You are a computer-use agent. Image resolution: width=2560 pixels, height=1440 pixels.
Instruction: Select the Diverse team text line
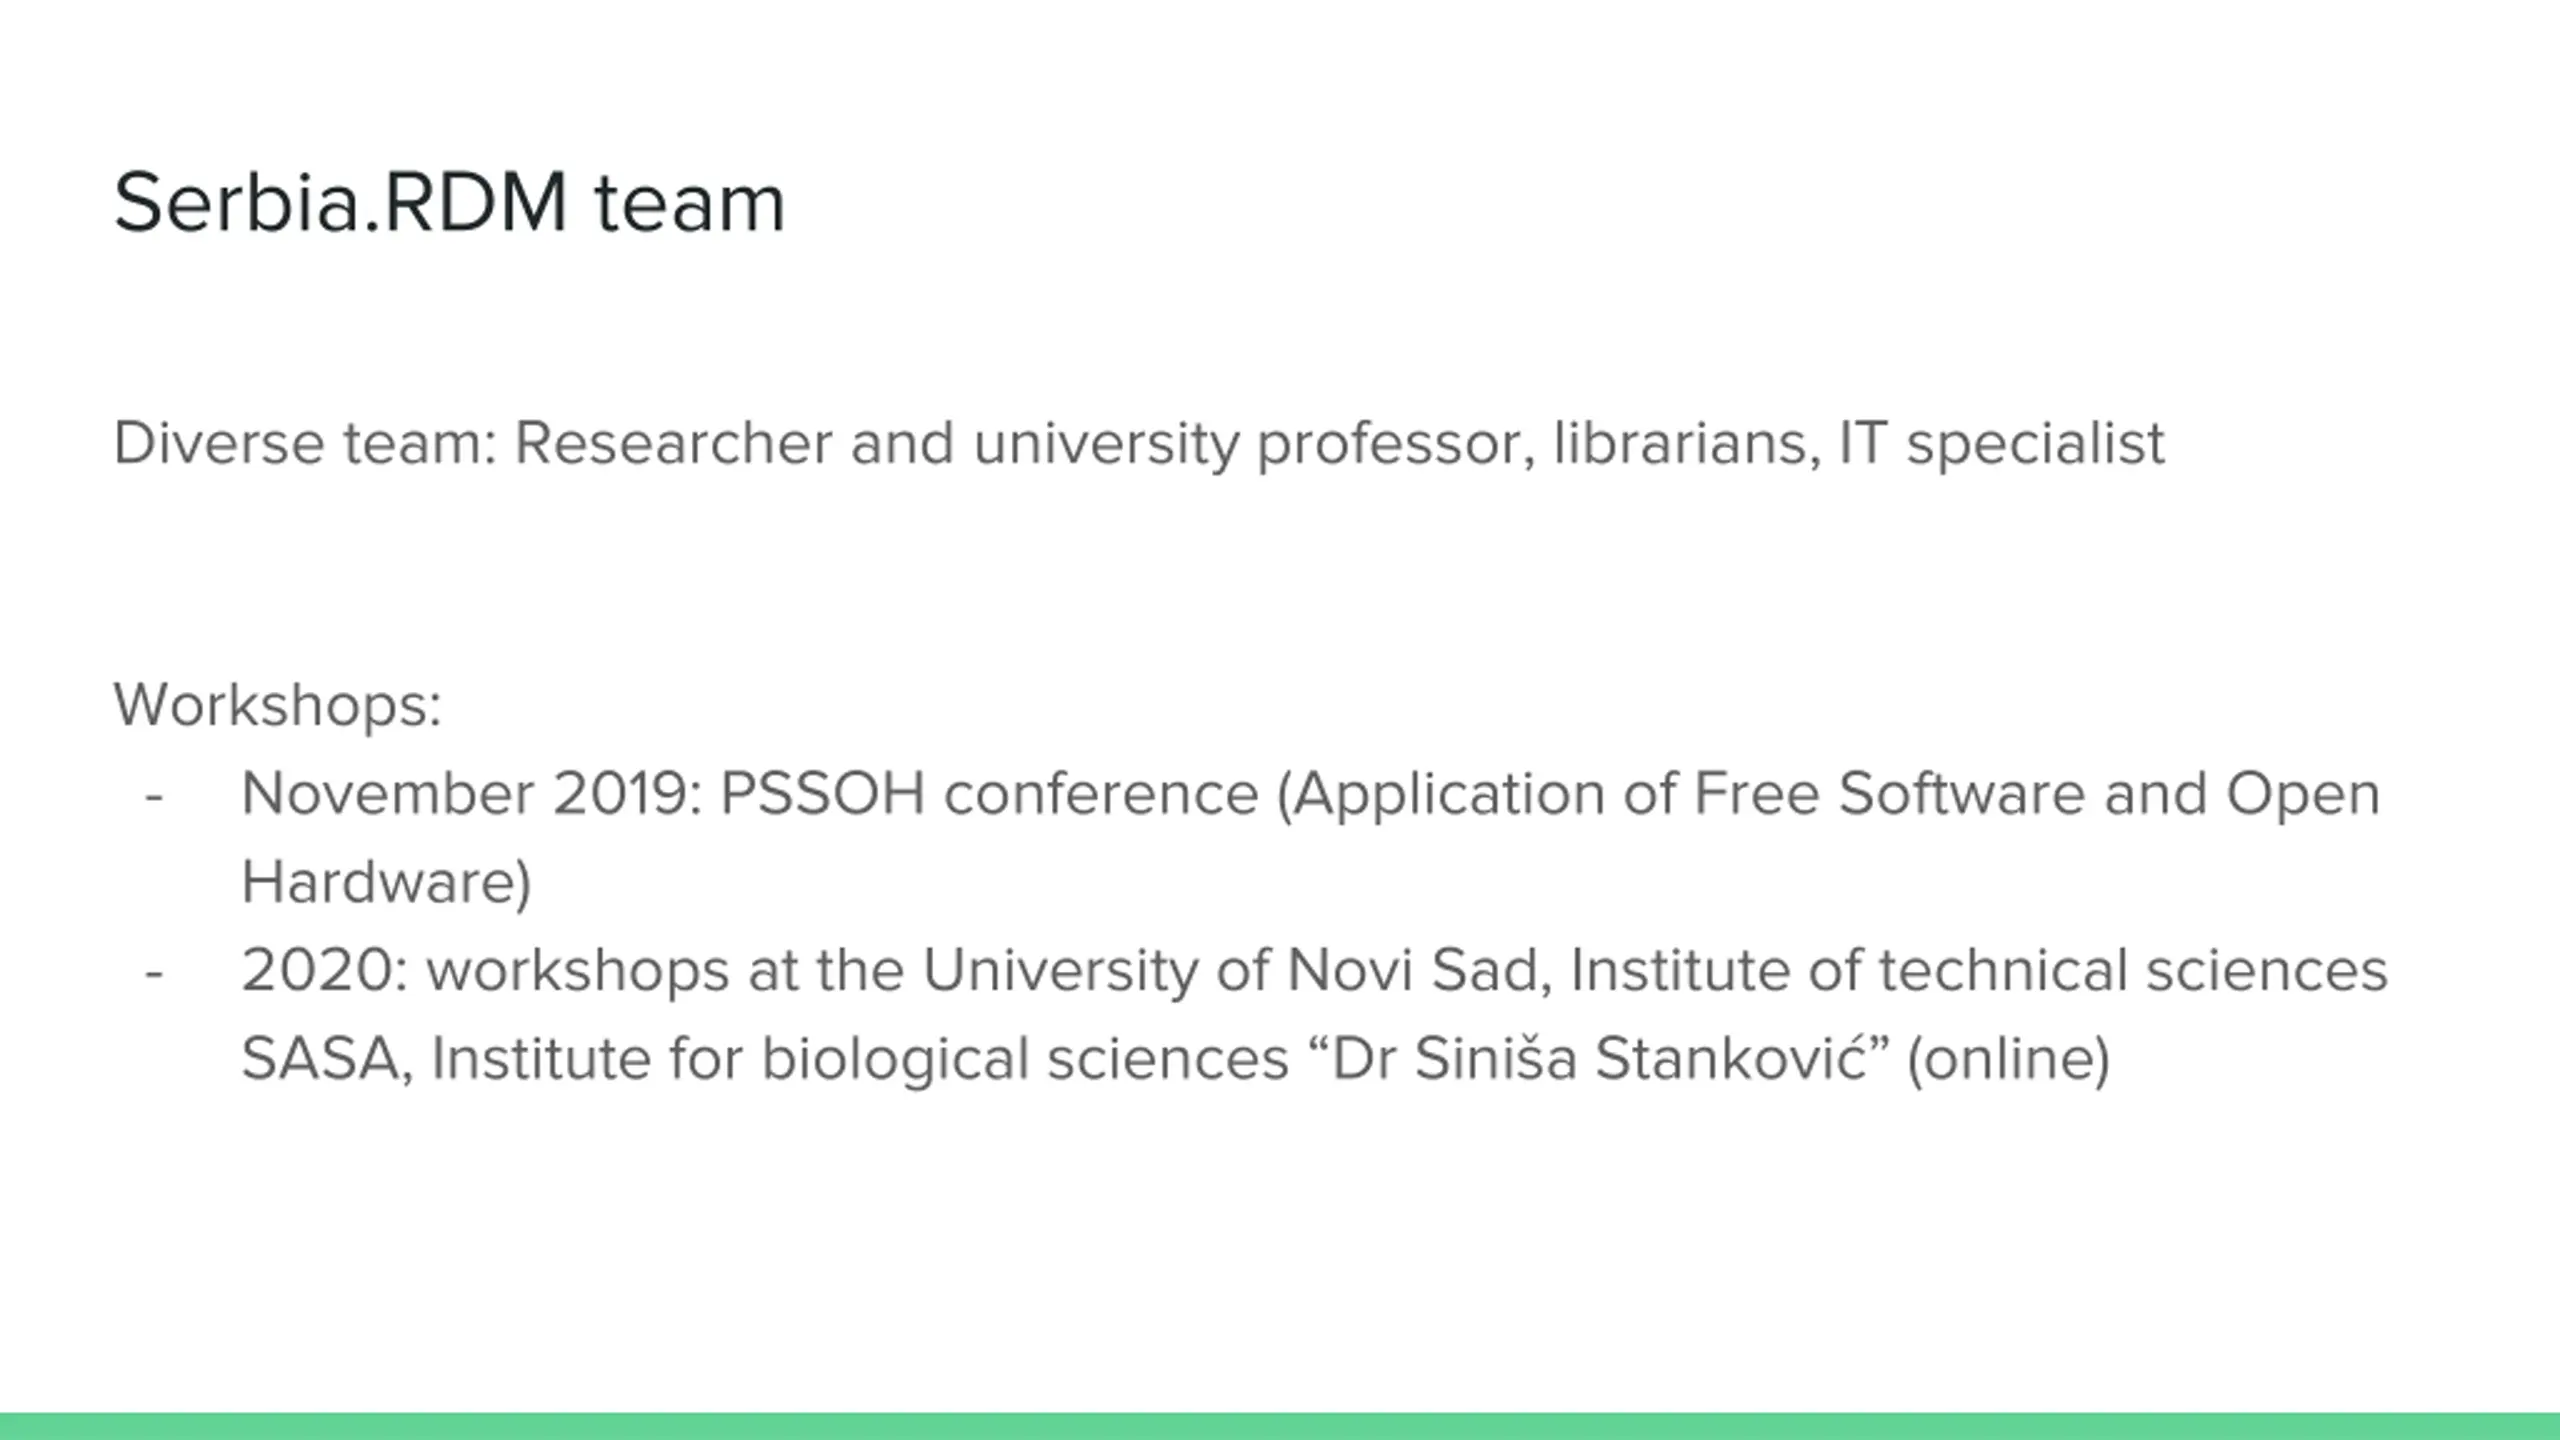coord(1139,444)
